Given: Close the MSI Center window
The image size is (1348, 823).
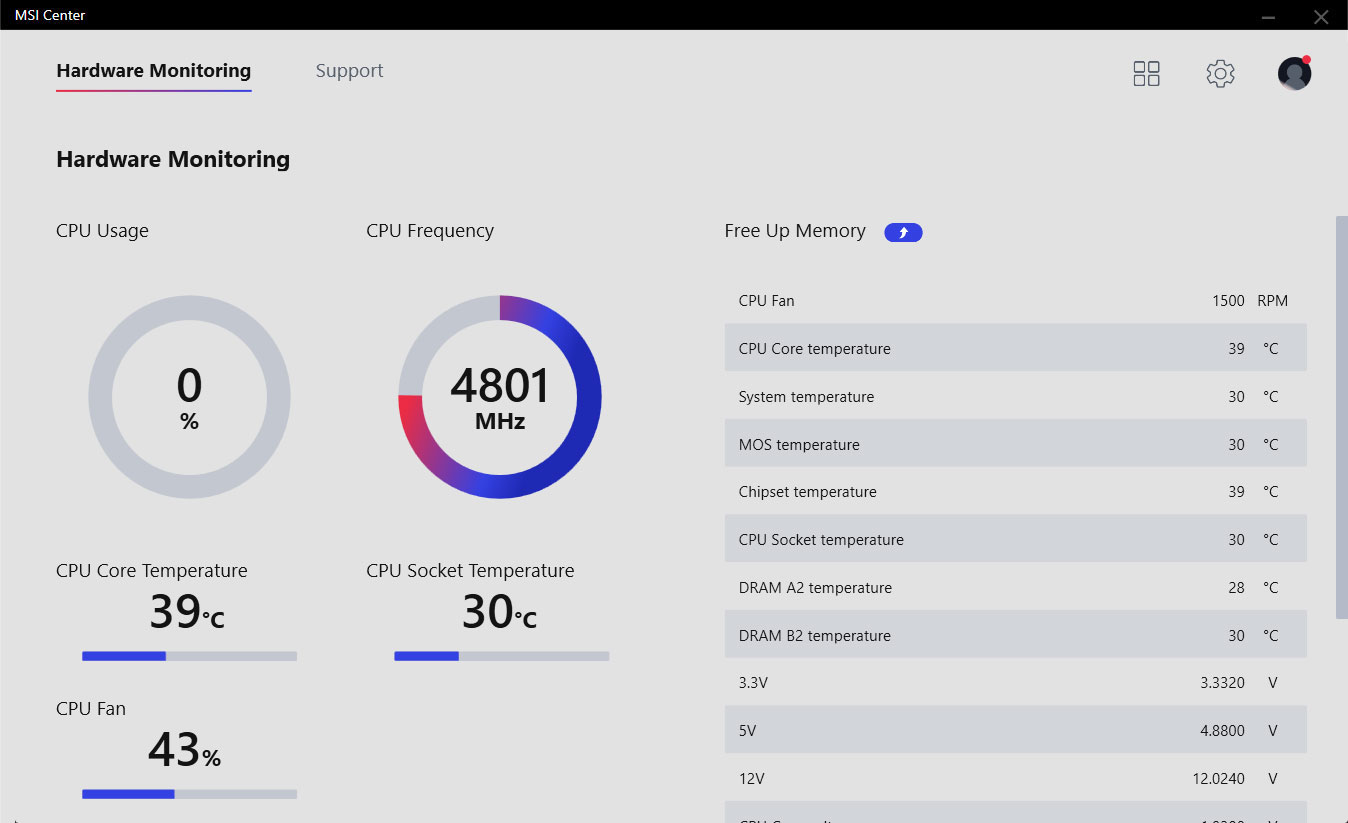Looking at the screenshot, I should 1321,16.
